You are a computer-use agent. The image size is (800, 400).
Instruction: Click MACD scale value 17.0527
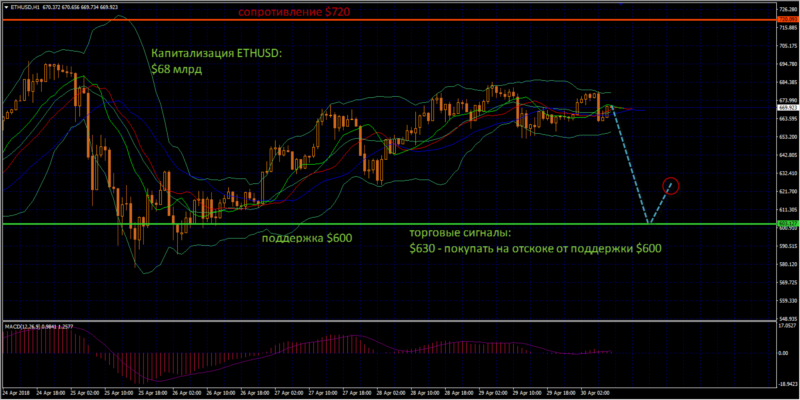click(788, 325)
